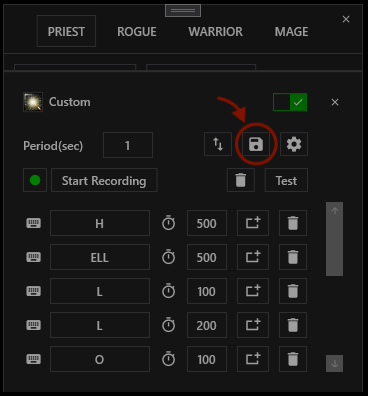368x396 pixels.
Task: Click the up-down arrows import/export icon
Action: [x=218, y=144]
